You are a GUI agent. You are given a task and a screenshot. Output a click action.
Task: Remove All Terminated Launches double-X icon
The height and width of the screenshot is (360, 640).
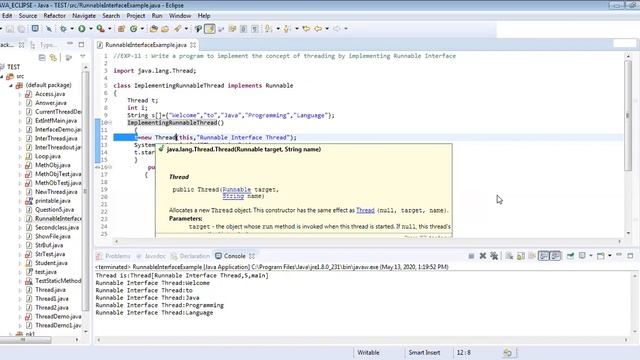coord(494,256)
